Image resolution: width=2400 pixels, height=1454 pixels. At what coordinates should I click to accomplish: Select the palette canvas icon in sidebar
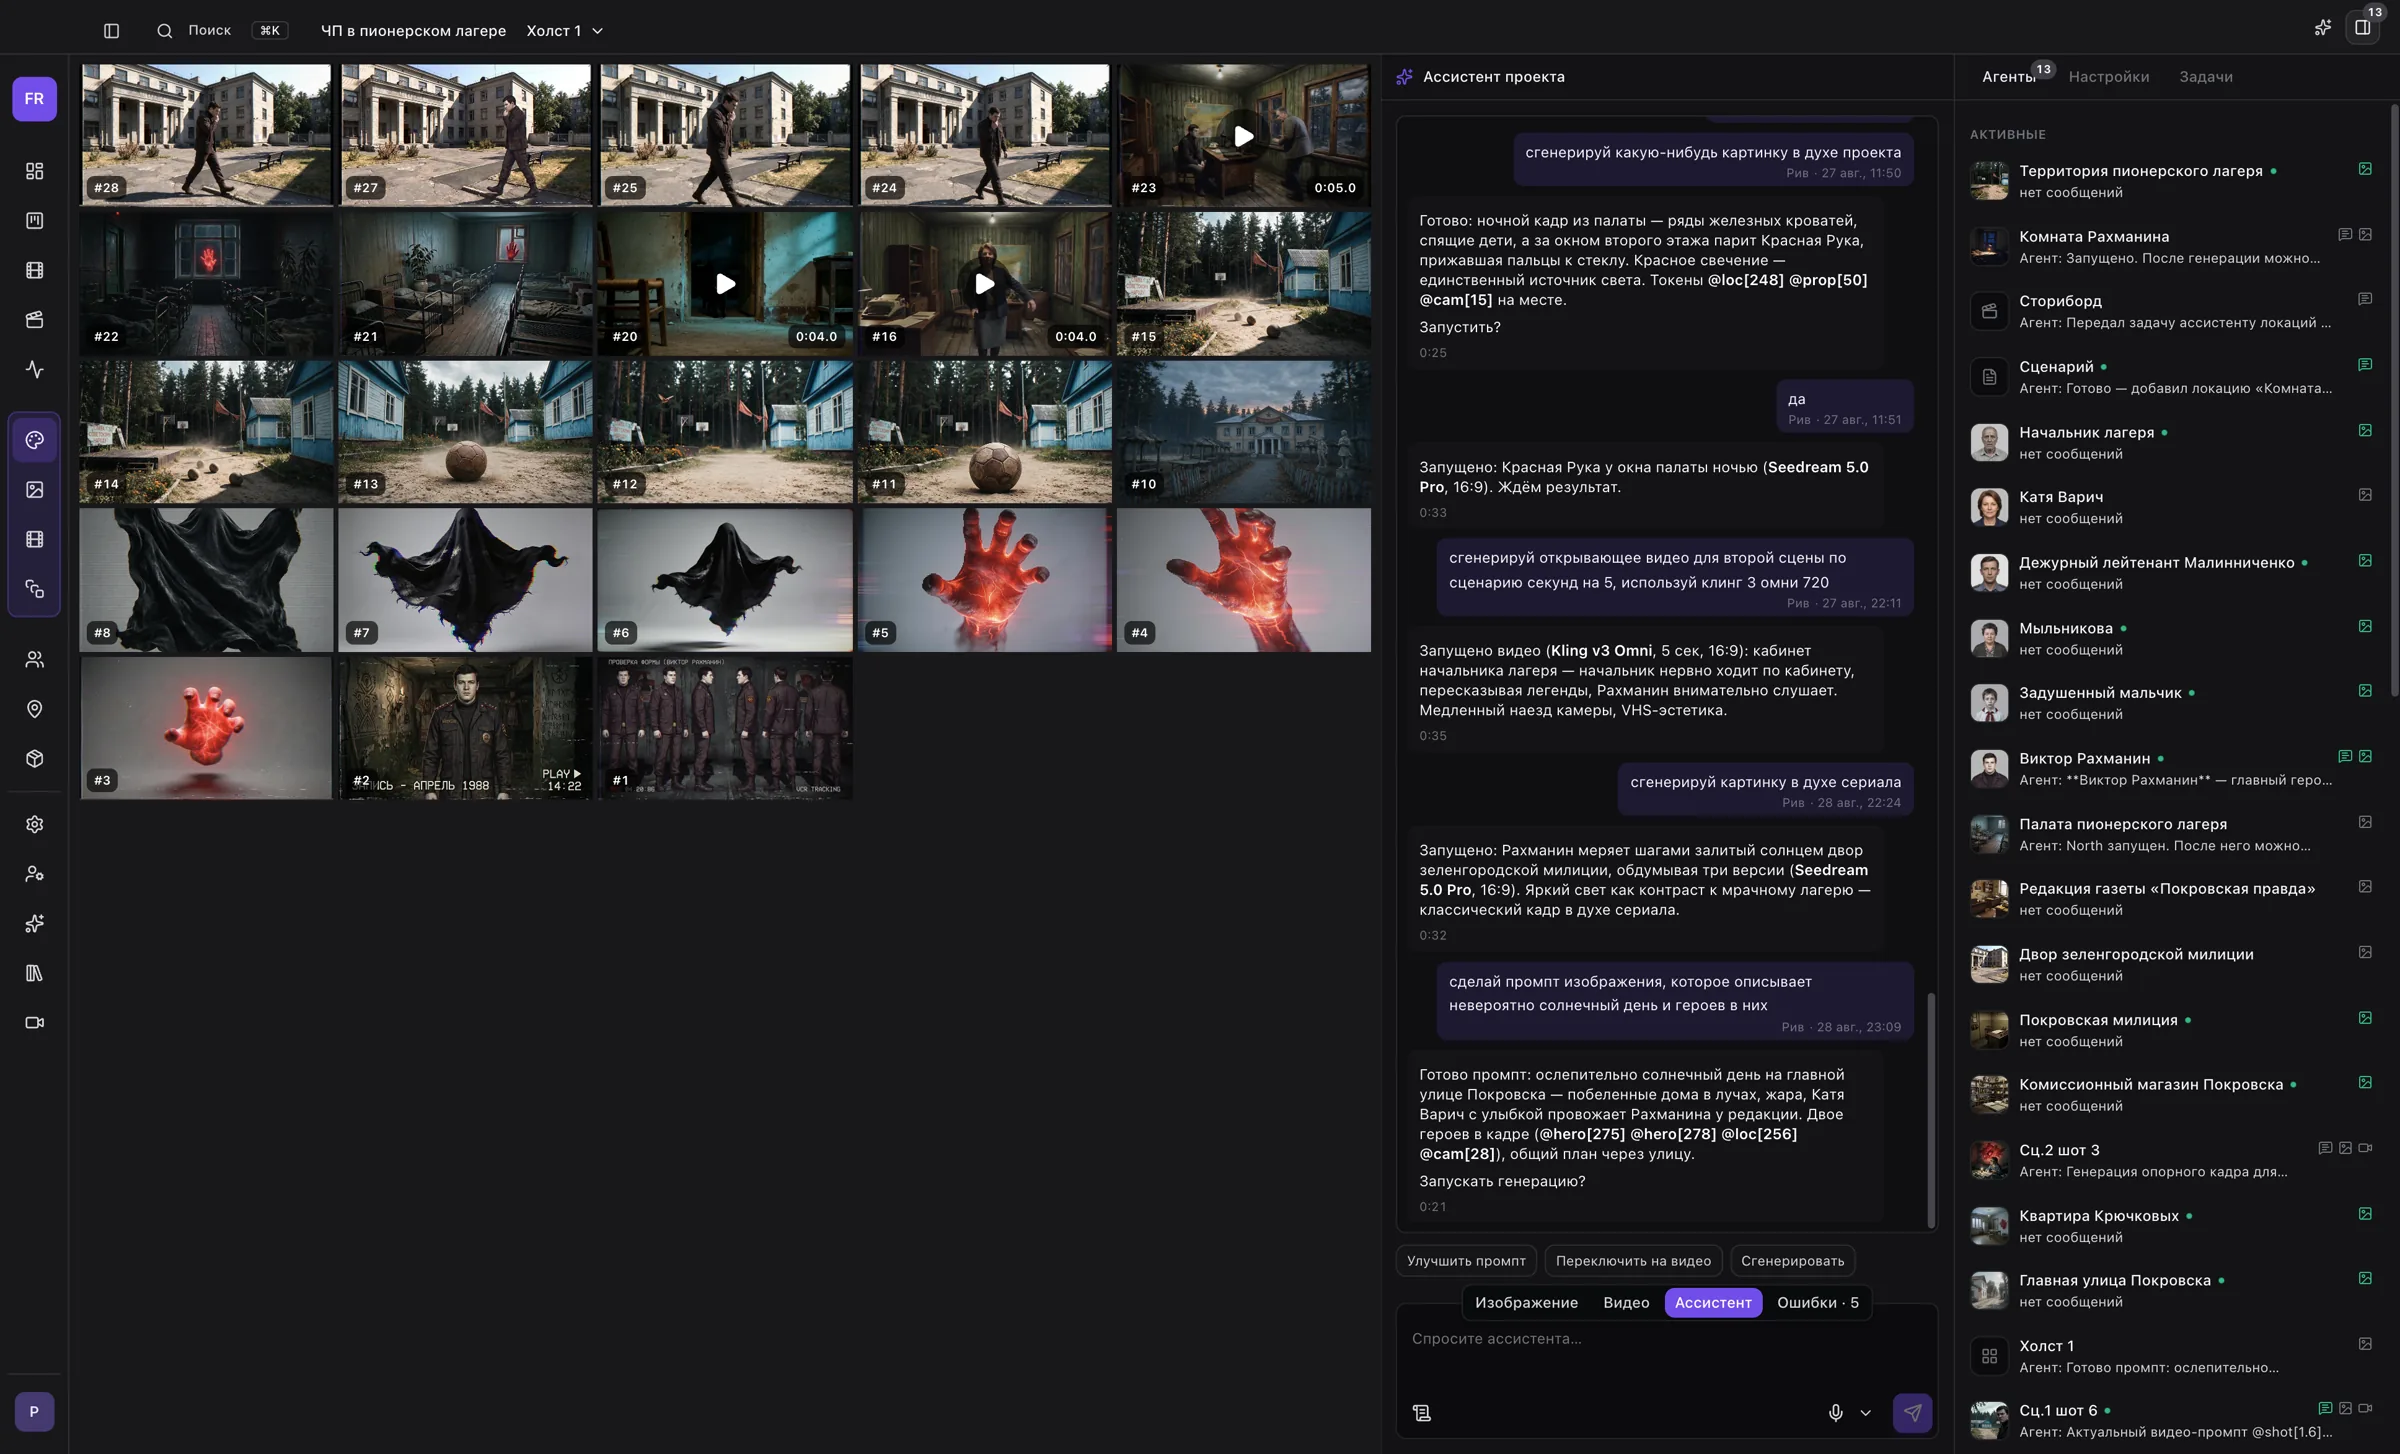34,440
